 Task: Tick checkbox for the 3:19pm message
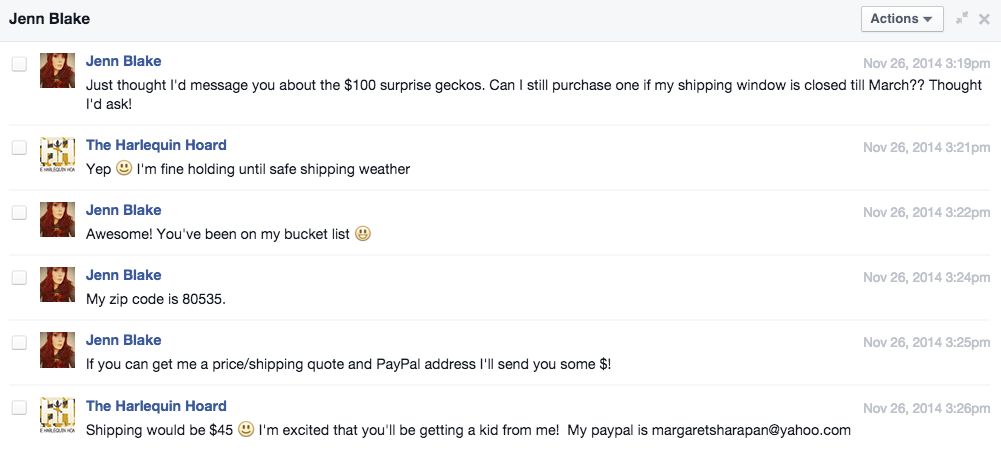pyautogui.click(x=20, y=64)
